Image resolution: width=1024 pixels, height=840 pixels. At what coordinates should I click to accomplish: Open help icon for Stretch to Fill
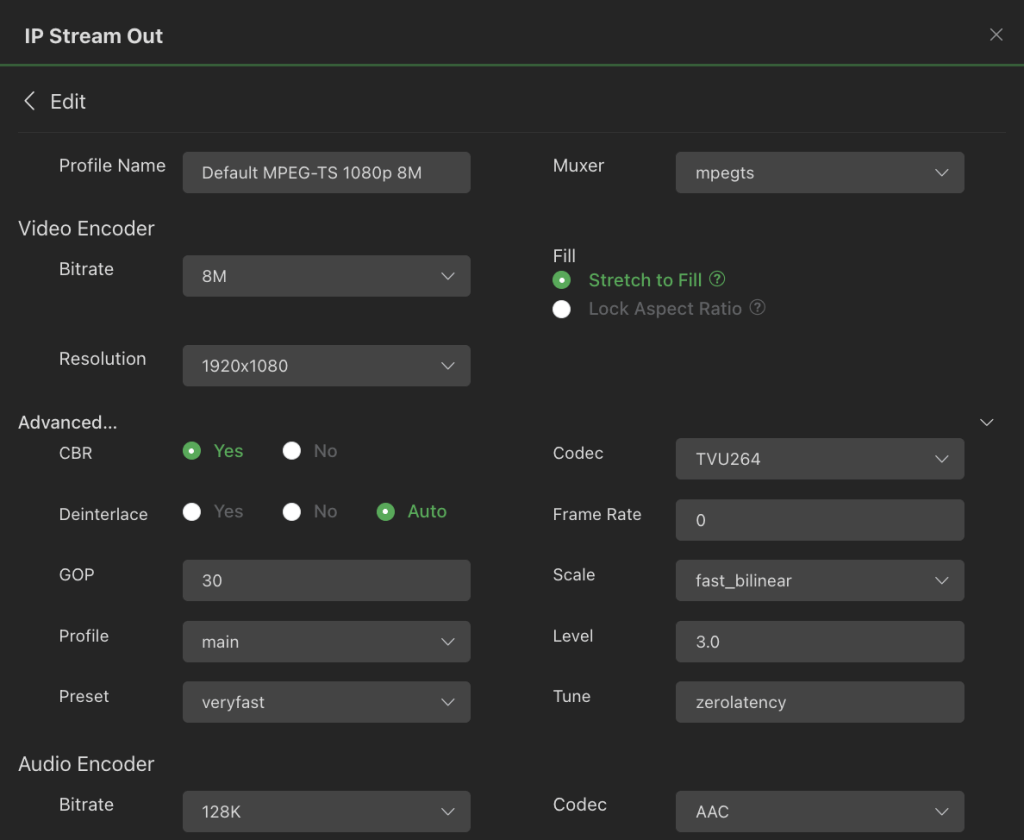coord(717,279)
